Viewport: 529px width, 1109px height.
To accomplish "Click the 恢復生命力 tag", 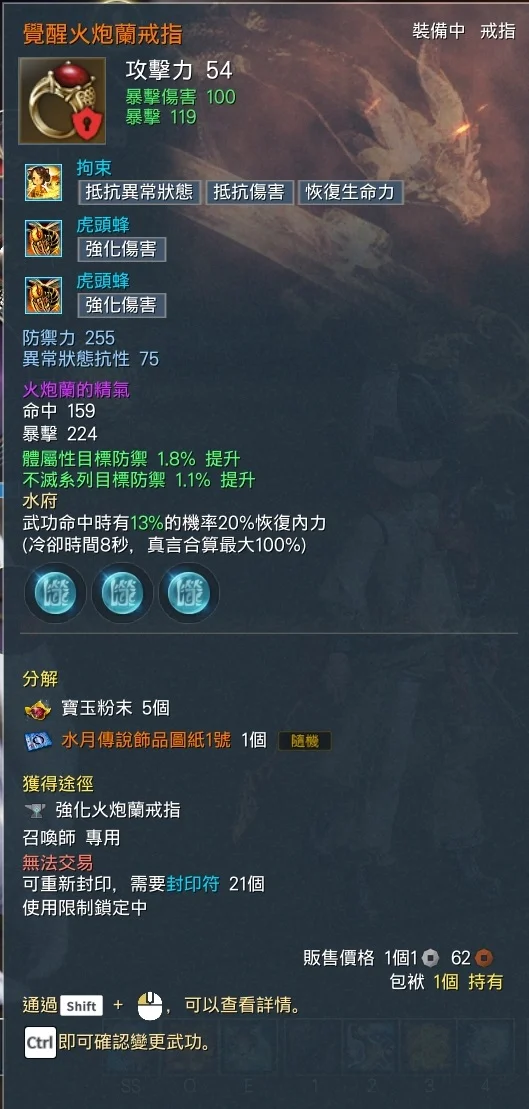I will 351,192.
